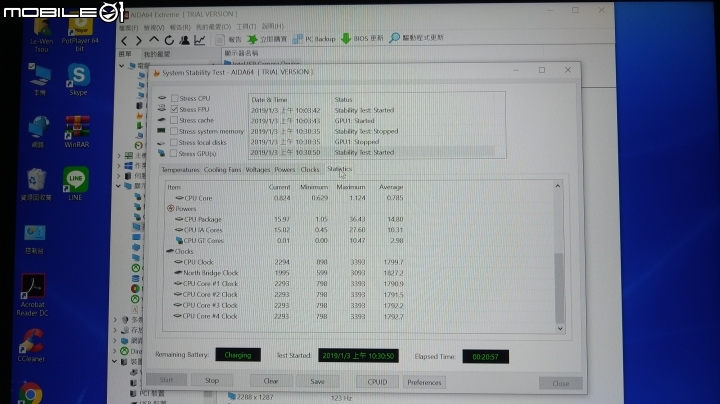720x404 pixels.
Task: Open the CPUID button
Action: click(377, 382)
